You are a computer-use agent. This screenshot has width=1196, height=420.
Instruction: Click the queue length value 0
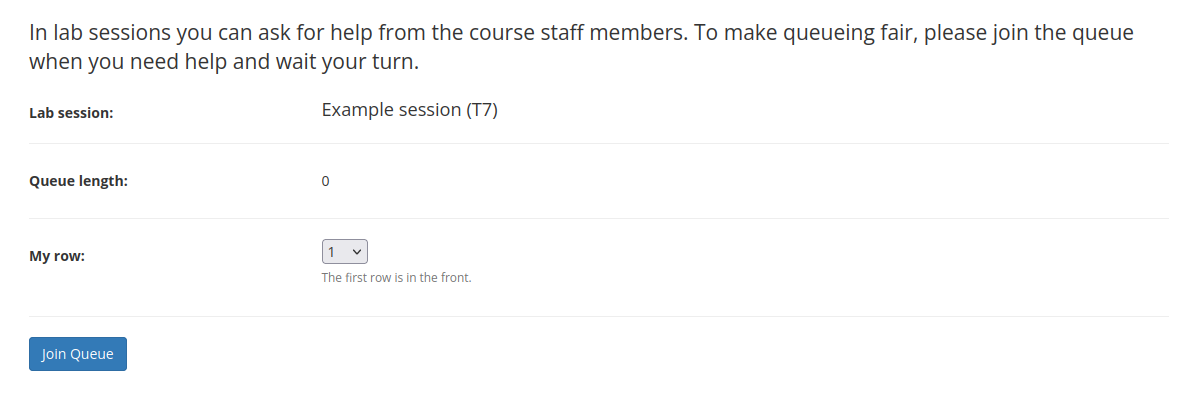[326, 181]
